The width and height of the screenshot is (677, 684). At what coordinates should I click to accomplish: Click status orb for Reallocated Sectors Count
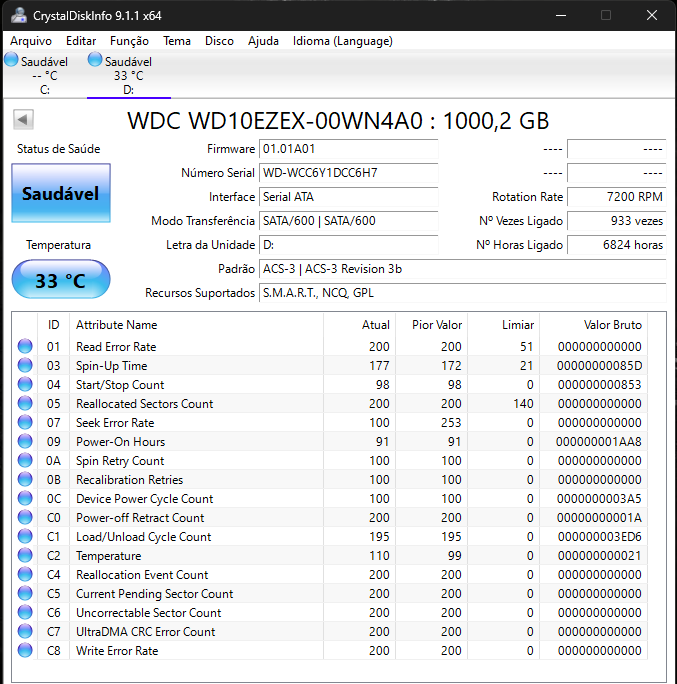[25, 403]
